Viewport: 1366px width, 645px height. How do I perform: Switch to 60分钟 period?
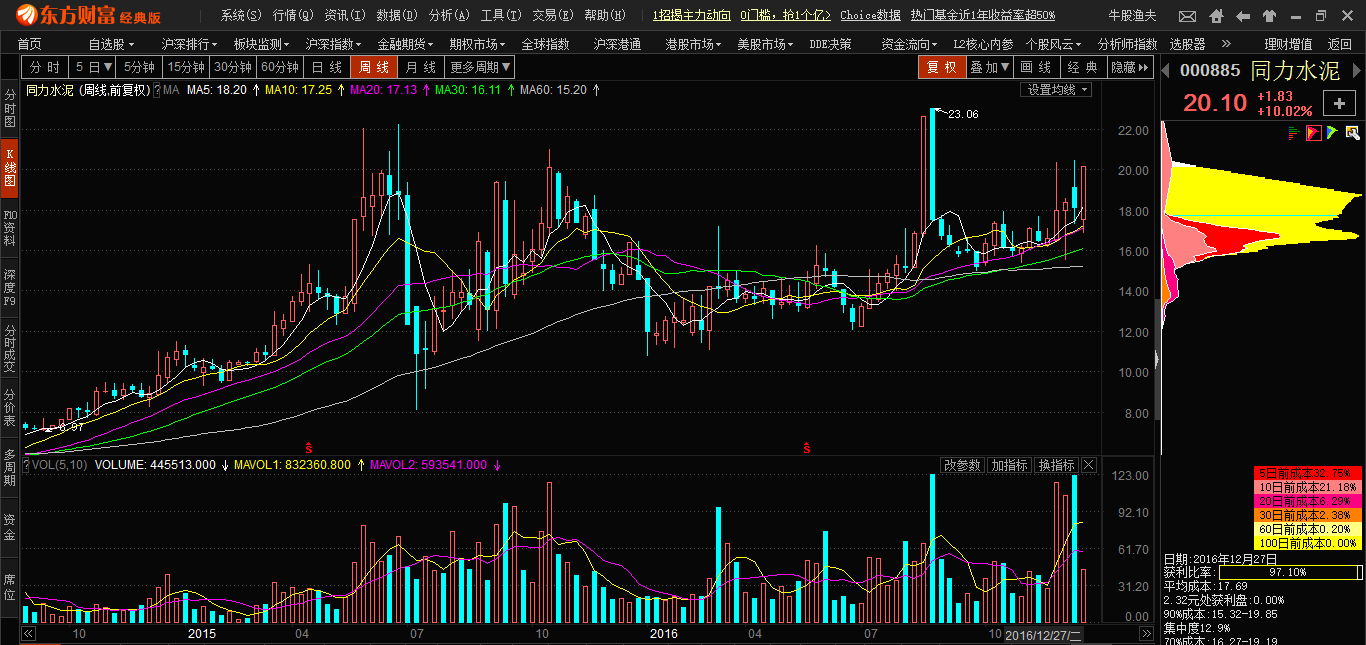pos(281,67)
